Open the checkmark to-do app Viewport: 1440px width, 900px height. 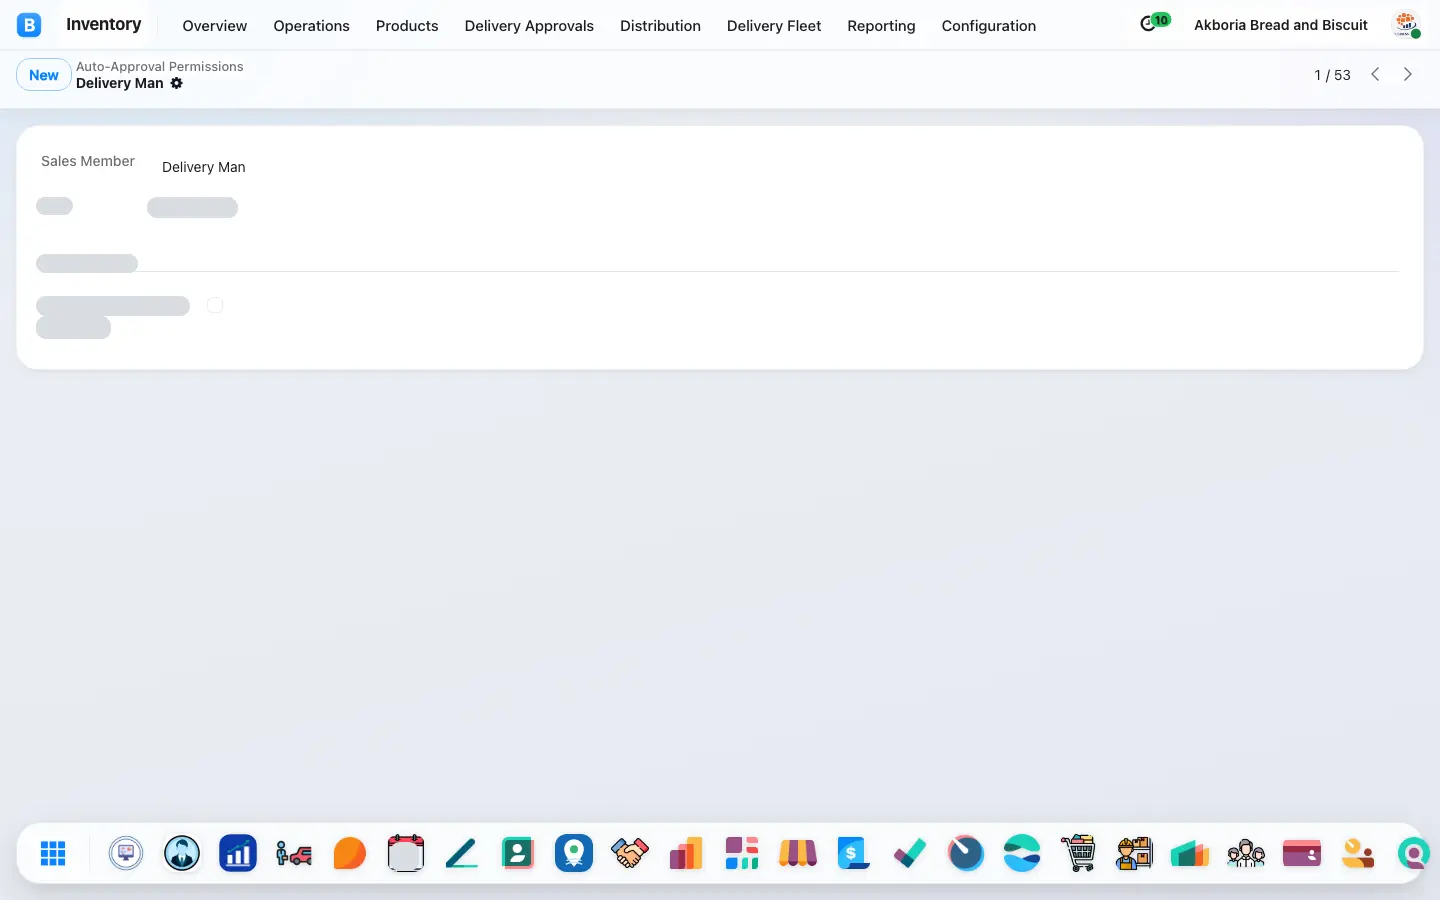[910, 853]
